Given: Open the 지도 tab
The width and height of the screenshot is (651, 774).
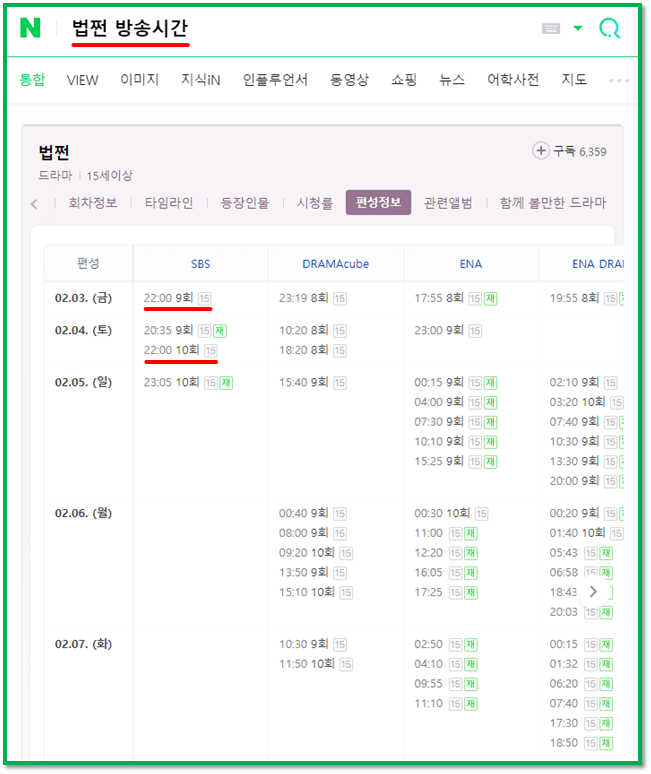Looking at the screenshot, I should 574,79.
